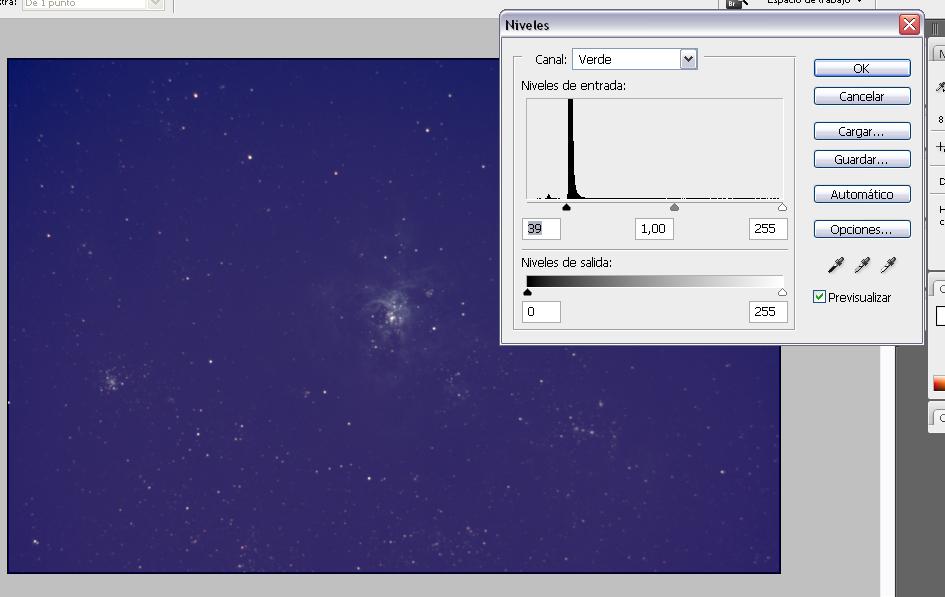
Task: Select the shadow input field showing 39
Action: click(x=541, y=229)
